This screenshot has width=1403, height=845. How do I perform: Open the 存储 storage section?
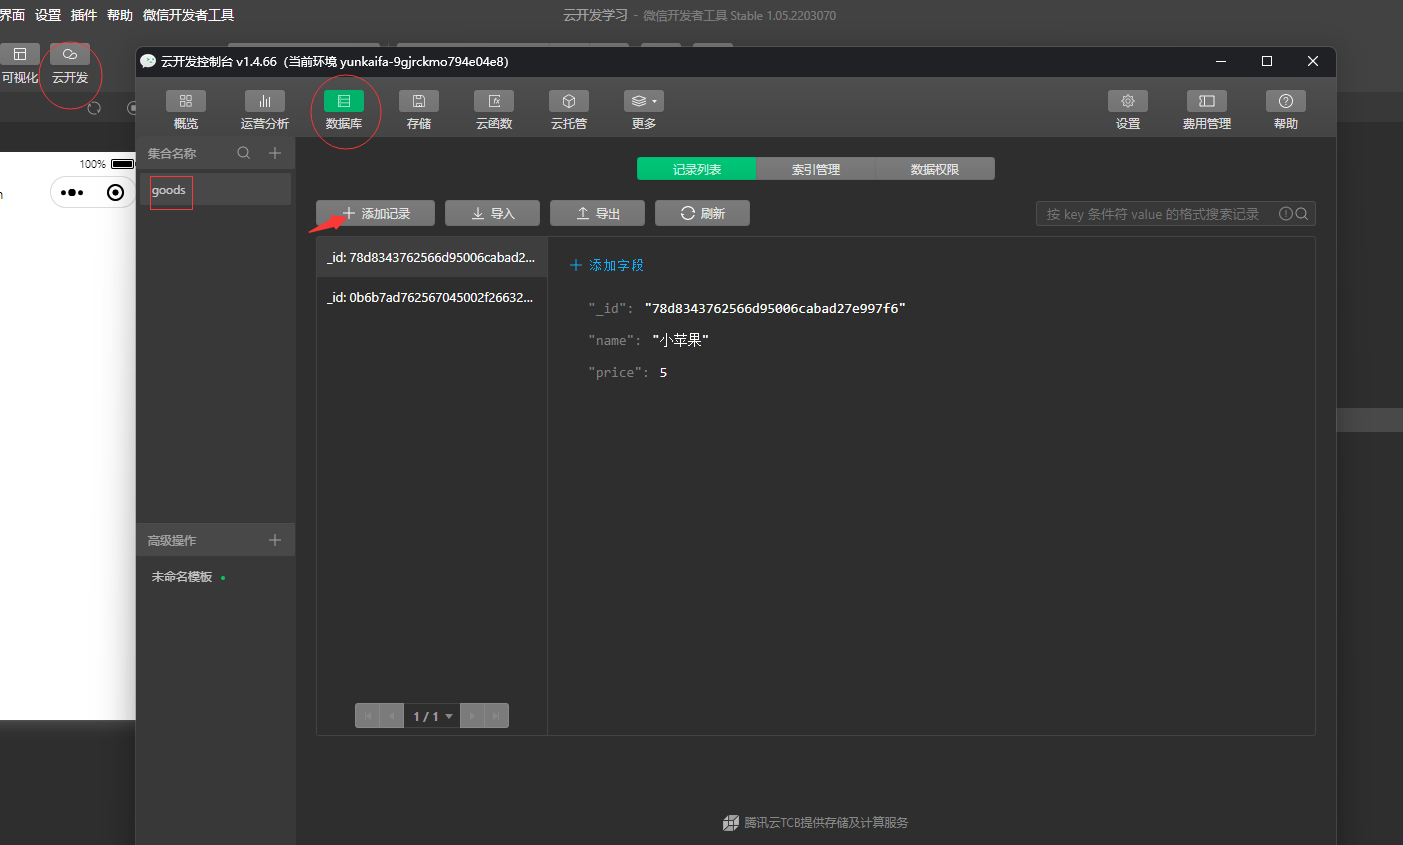click(419, 110)
